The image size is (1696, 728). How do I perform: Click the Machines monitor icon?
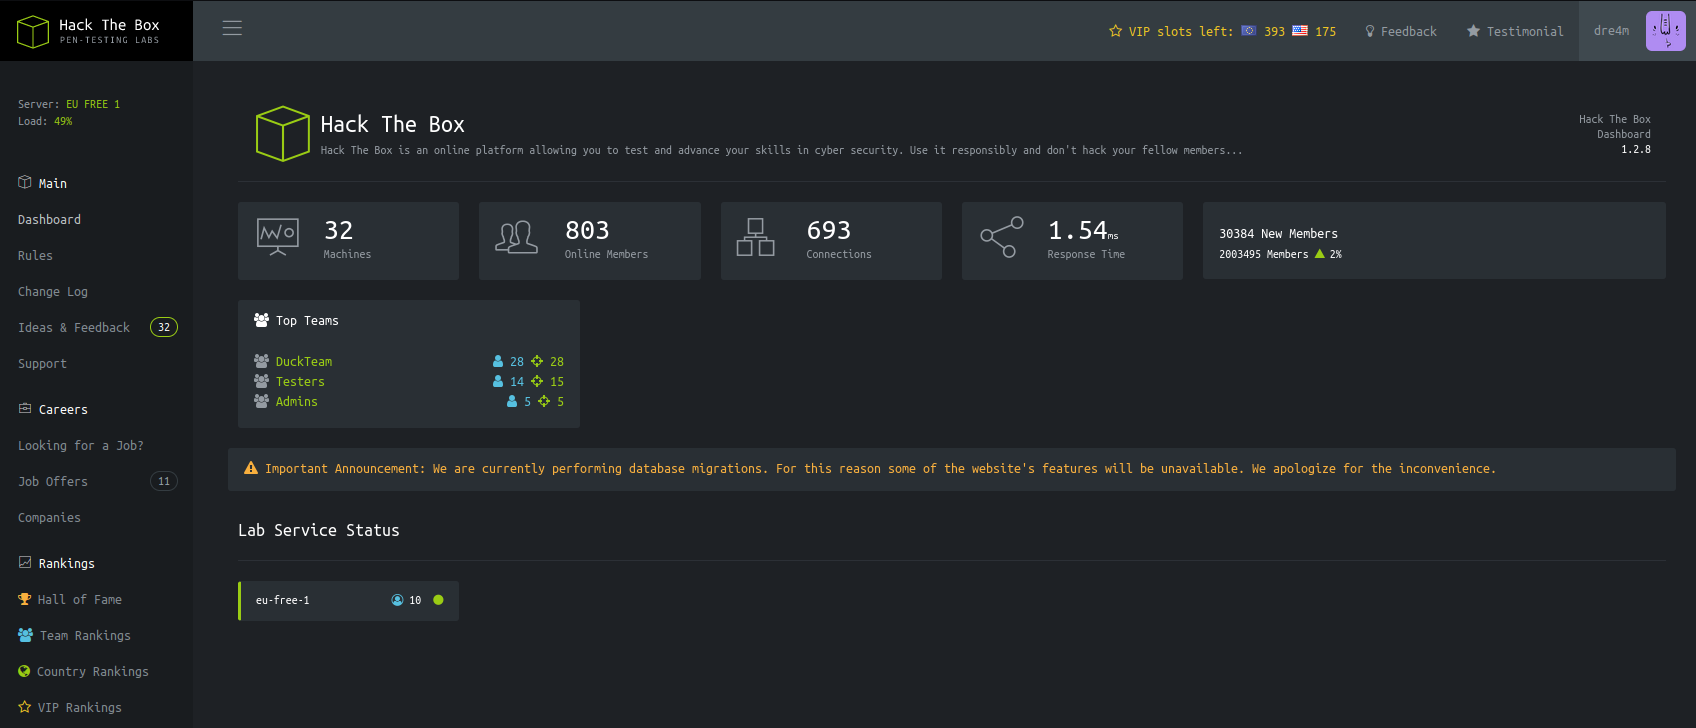click(278, 237)
